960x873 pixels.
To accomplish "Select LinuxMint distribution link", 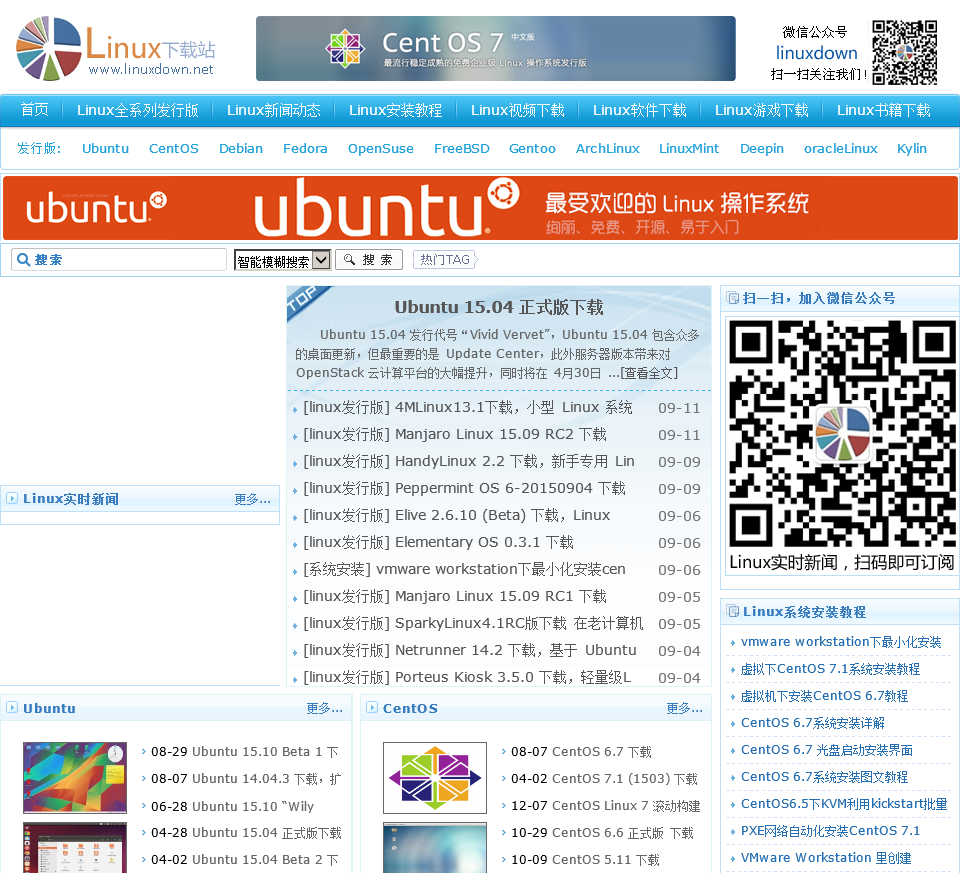I will tap(689, 148).
